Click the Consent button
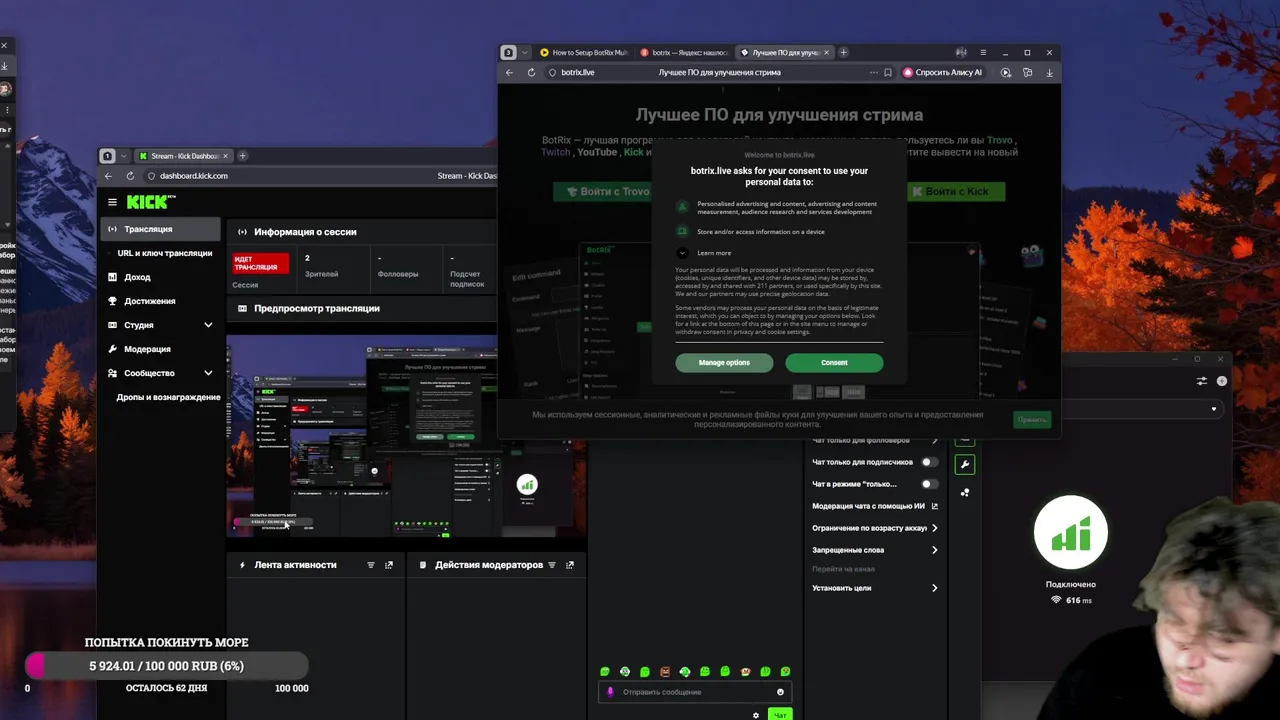 point(834,363)
